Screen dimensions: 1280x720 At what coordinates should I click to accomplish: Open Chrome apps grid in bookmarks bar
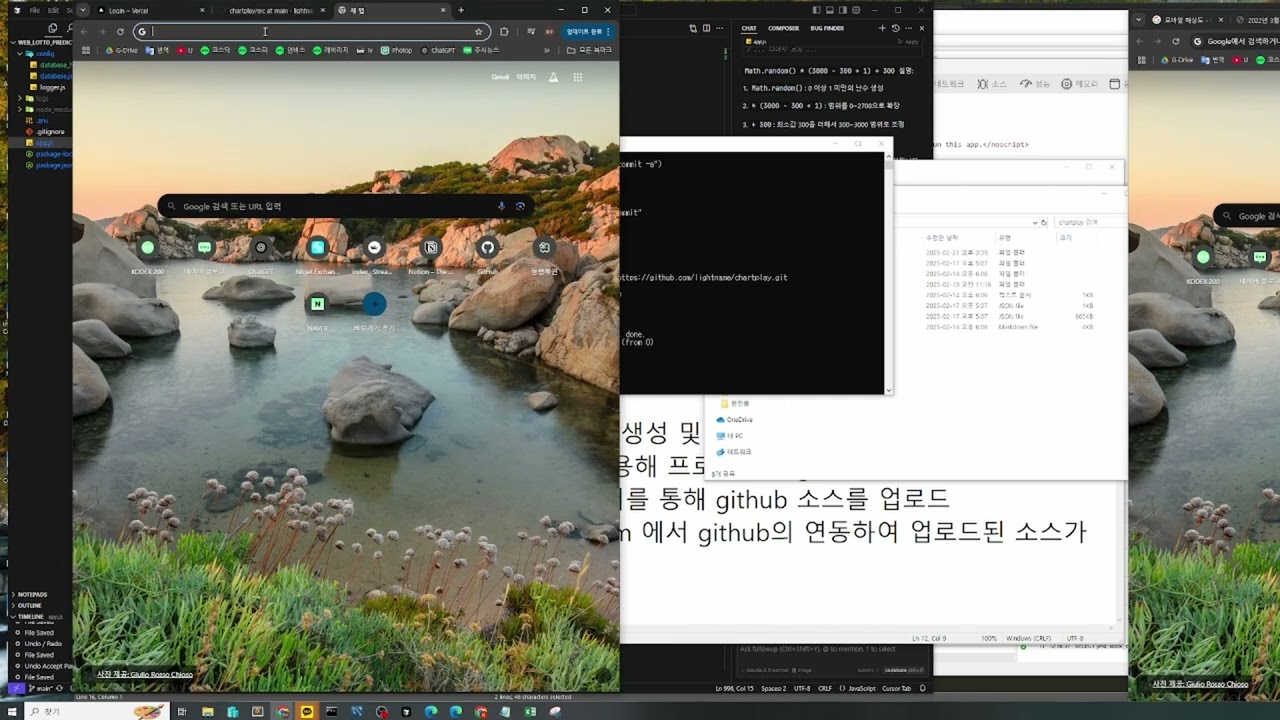[x=86, y=49]
